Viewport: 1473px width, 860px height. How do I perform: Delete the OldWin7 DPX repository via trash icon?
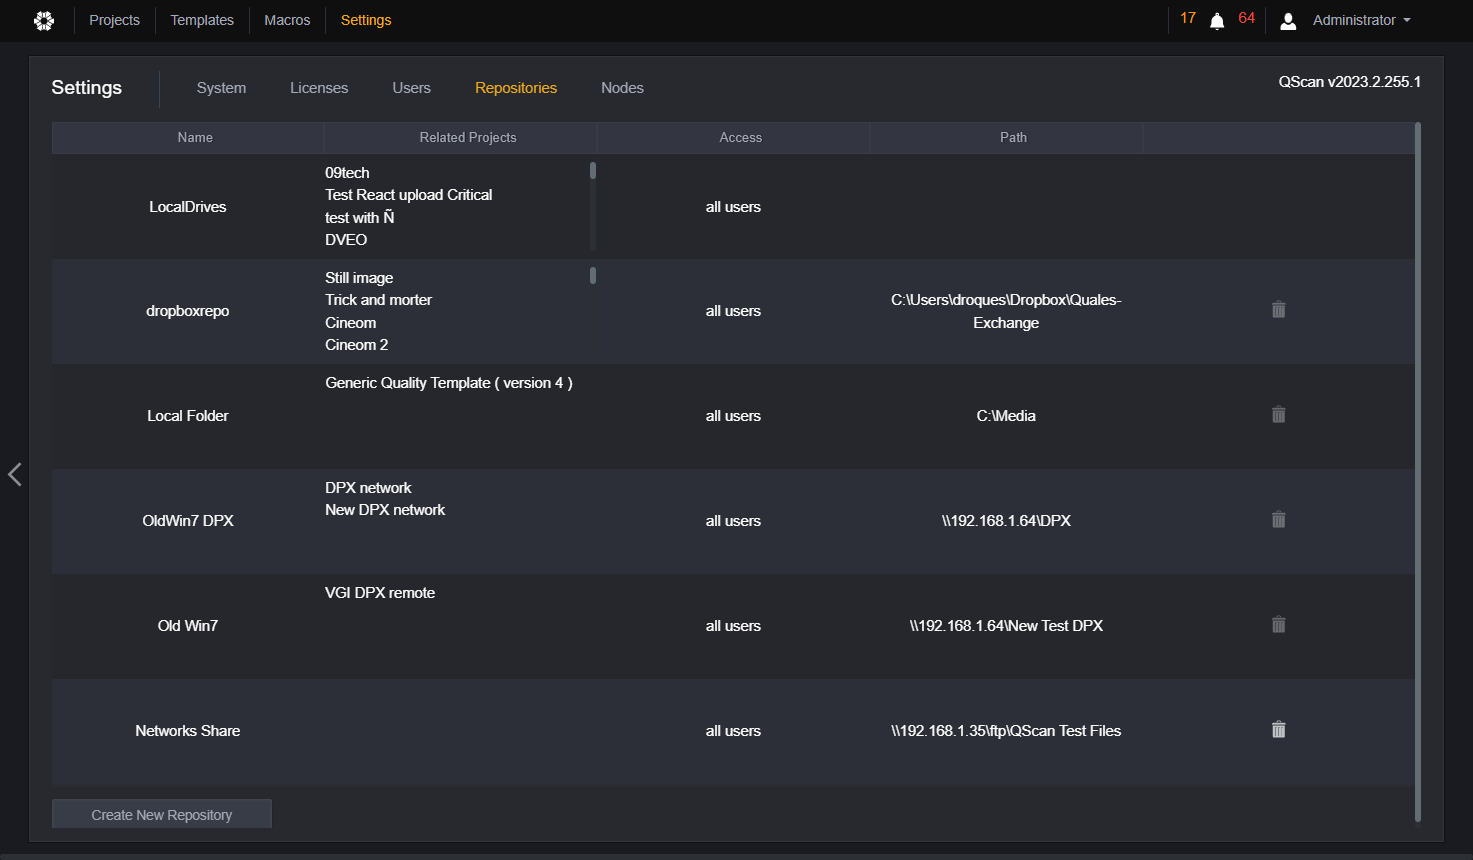point(1278,520)
